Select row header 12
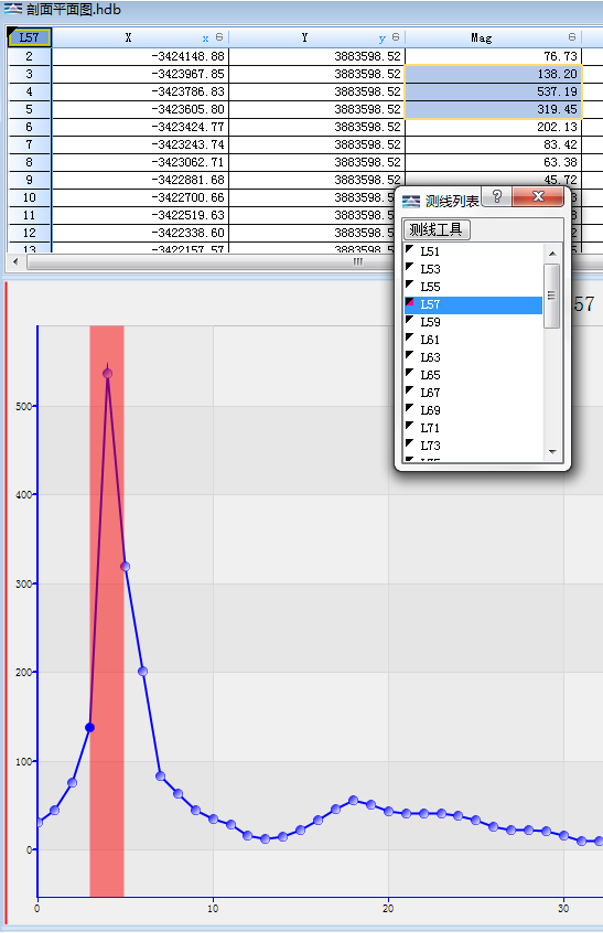603x933 pixels. [x=29, y=233]
